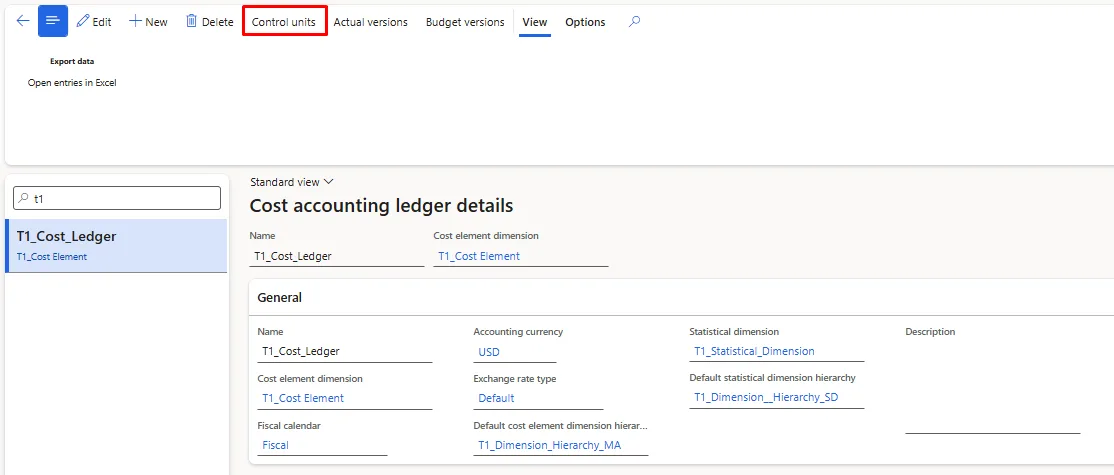
Task: Click the Description text field
Action: click(993, 387)
